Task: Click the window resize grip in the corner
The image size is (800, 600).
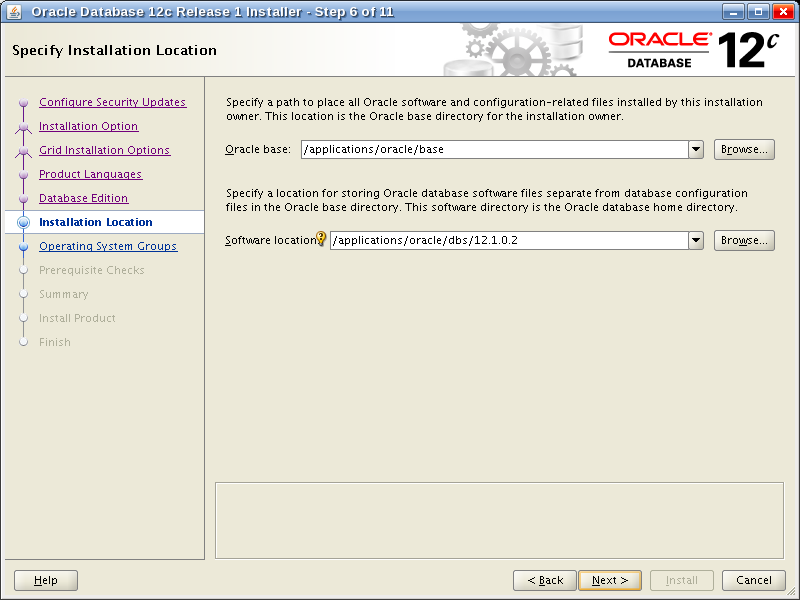Action: pyautogui.click(x=791, y=591)
